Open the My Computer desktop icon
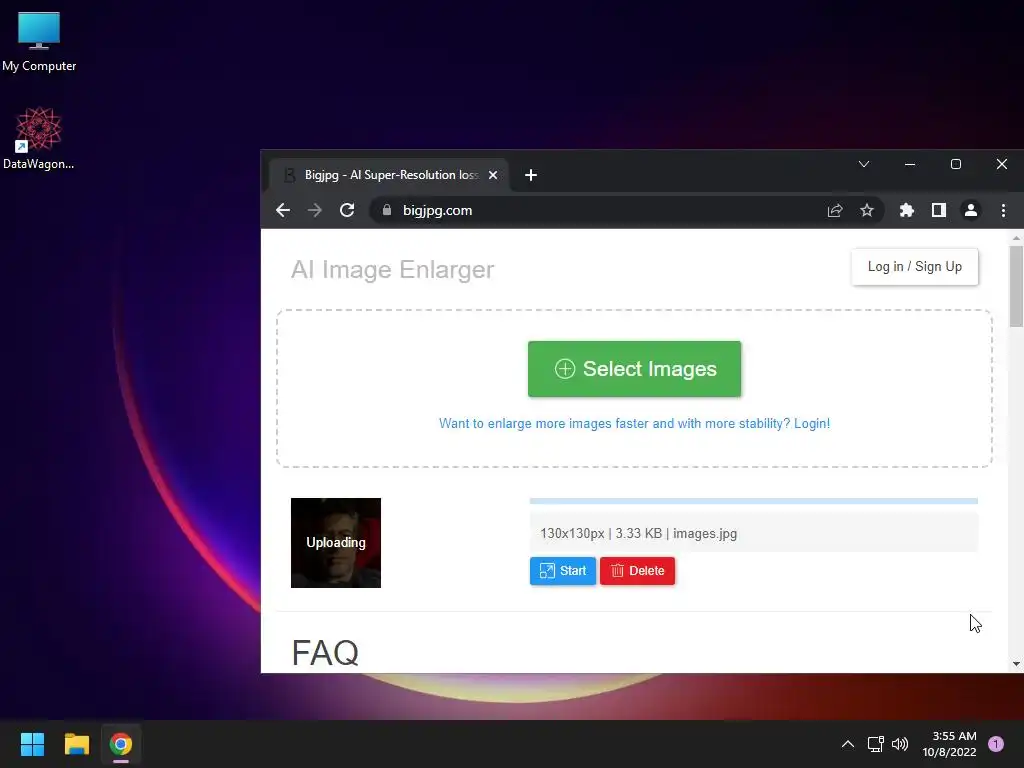The image size is (1024, 768). 39,42
